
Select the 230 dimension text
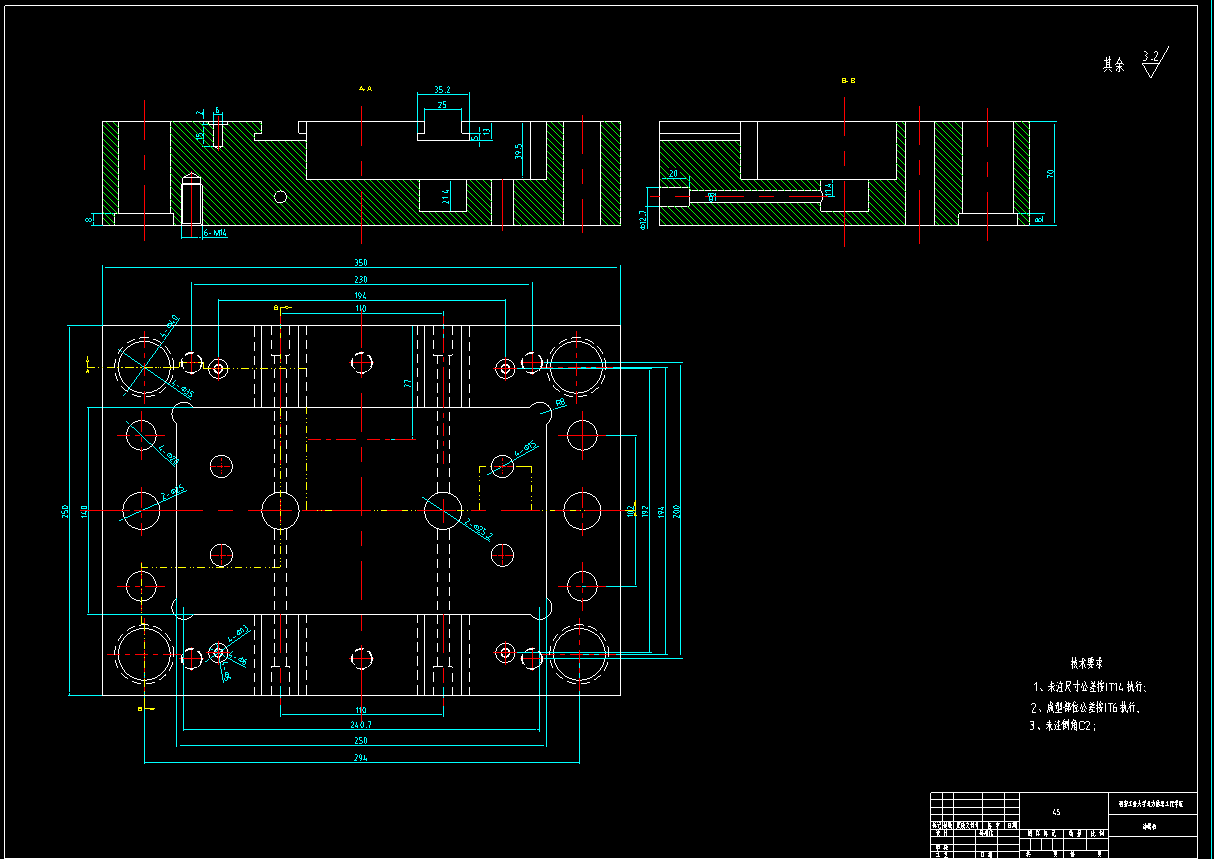pos(361,280)
